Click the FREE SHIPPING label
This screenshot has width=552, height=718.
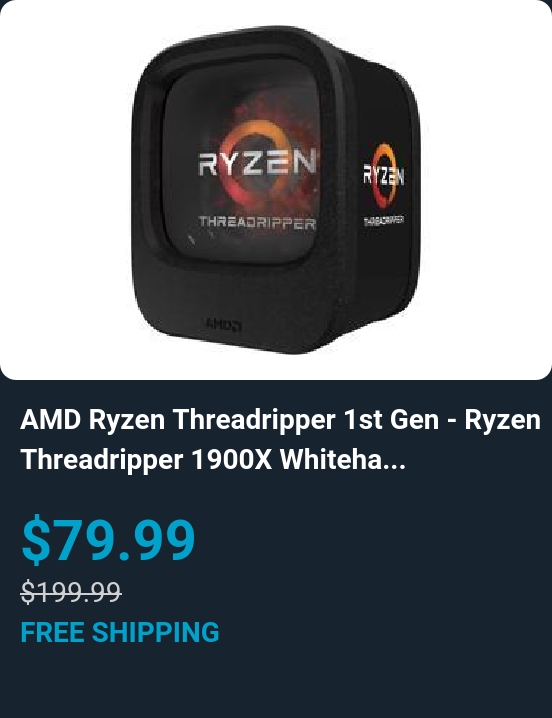pos(120,632)
